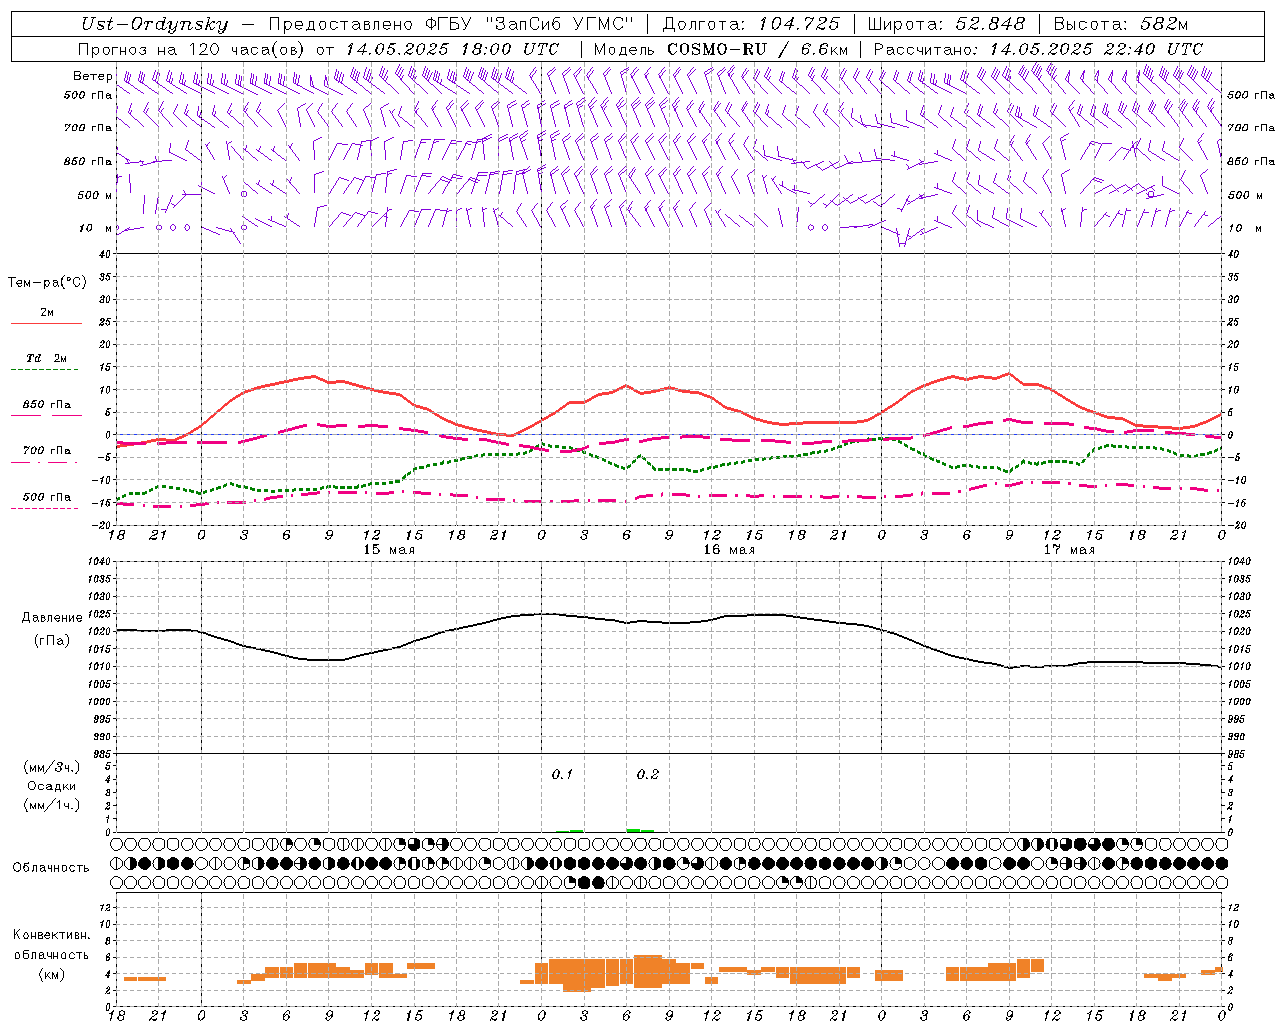This screenshot has height=1024, width=1280.
Task: Click dashed purple line sample under 'Td 2м'
Action: click(46, 370)
